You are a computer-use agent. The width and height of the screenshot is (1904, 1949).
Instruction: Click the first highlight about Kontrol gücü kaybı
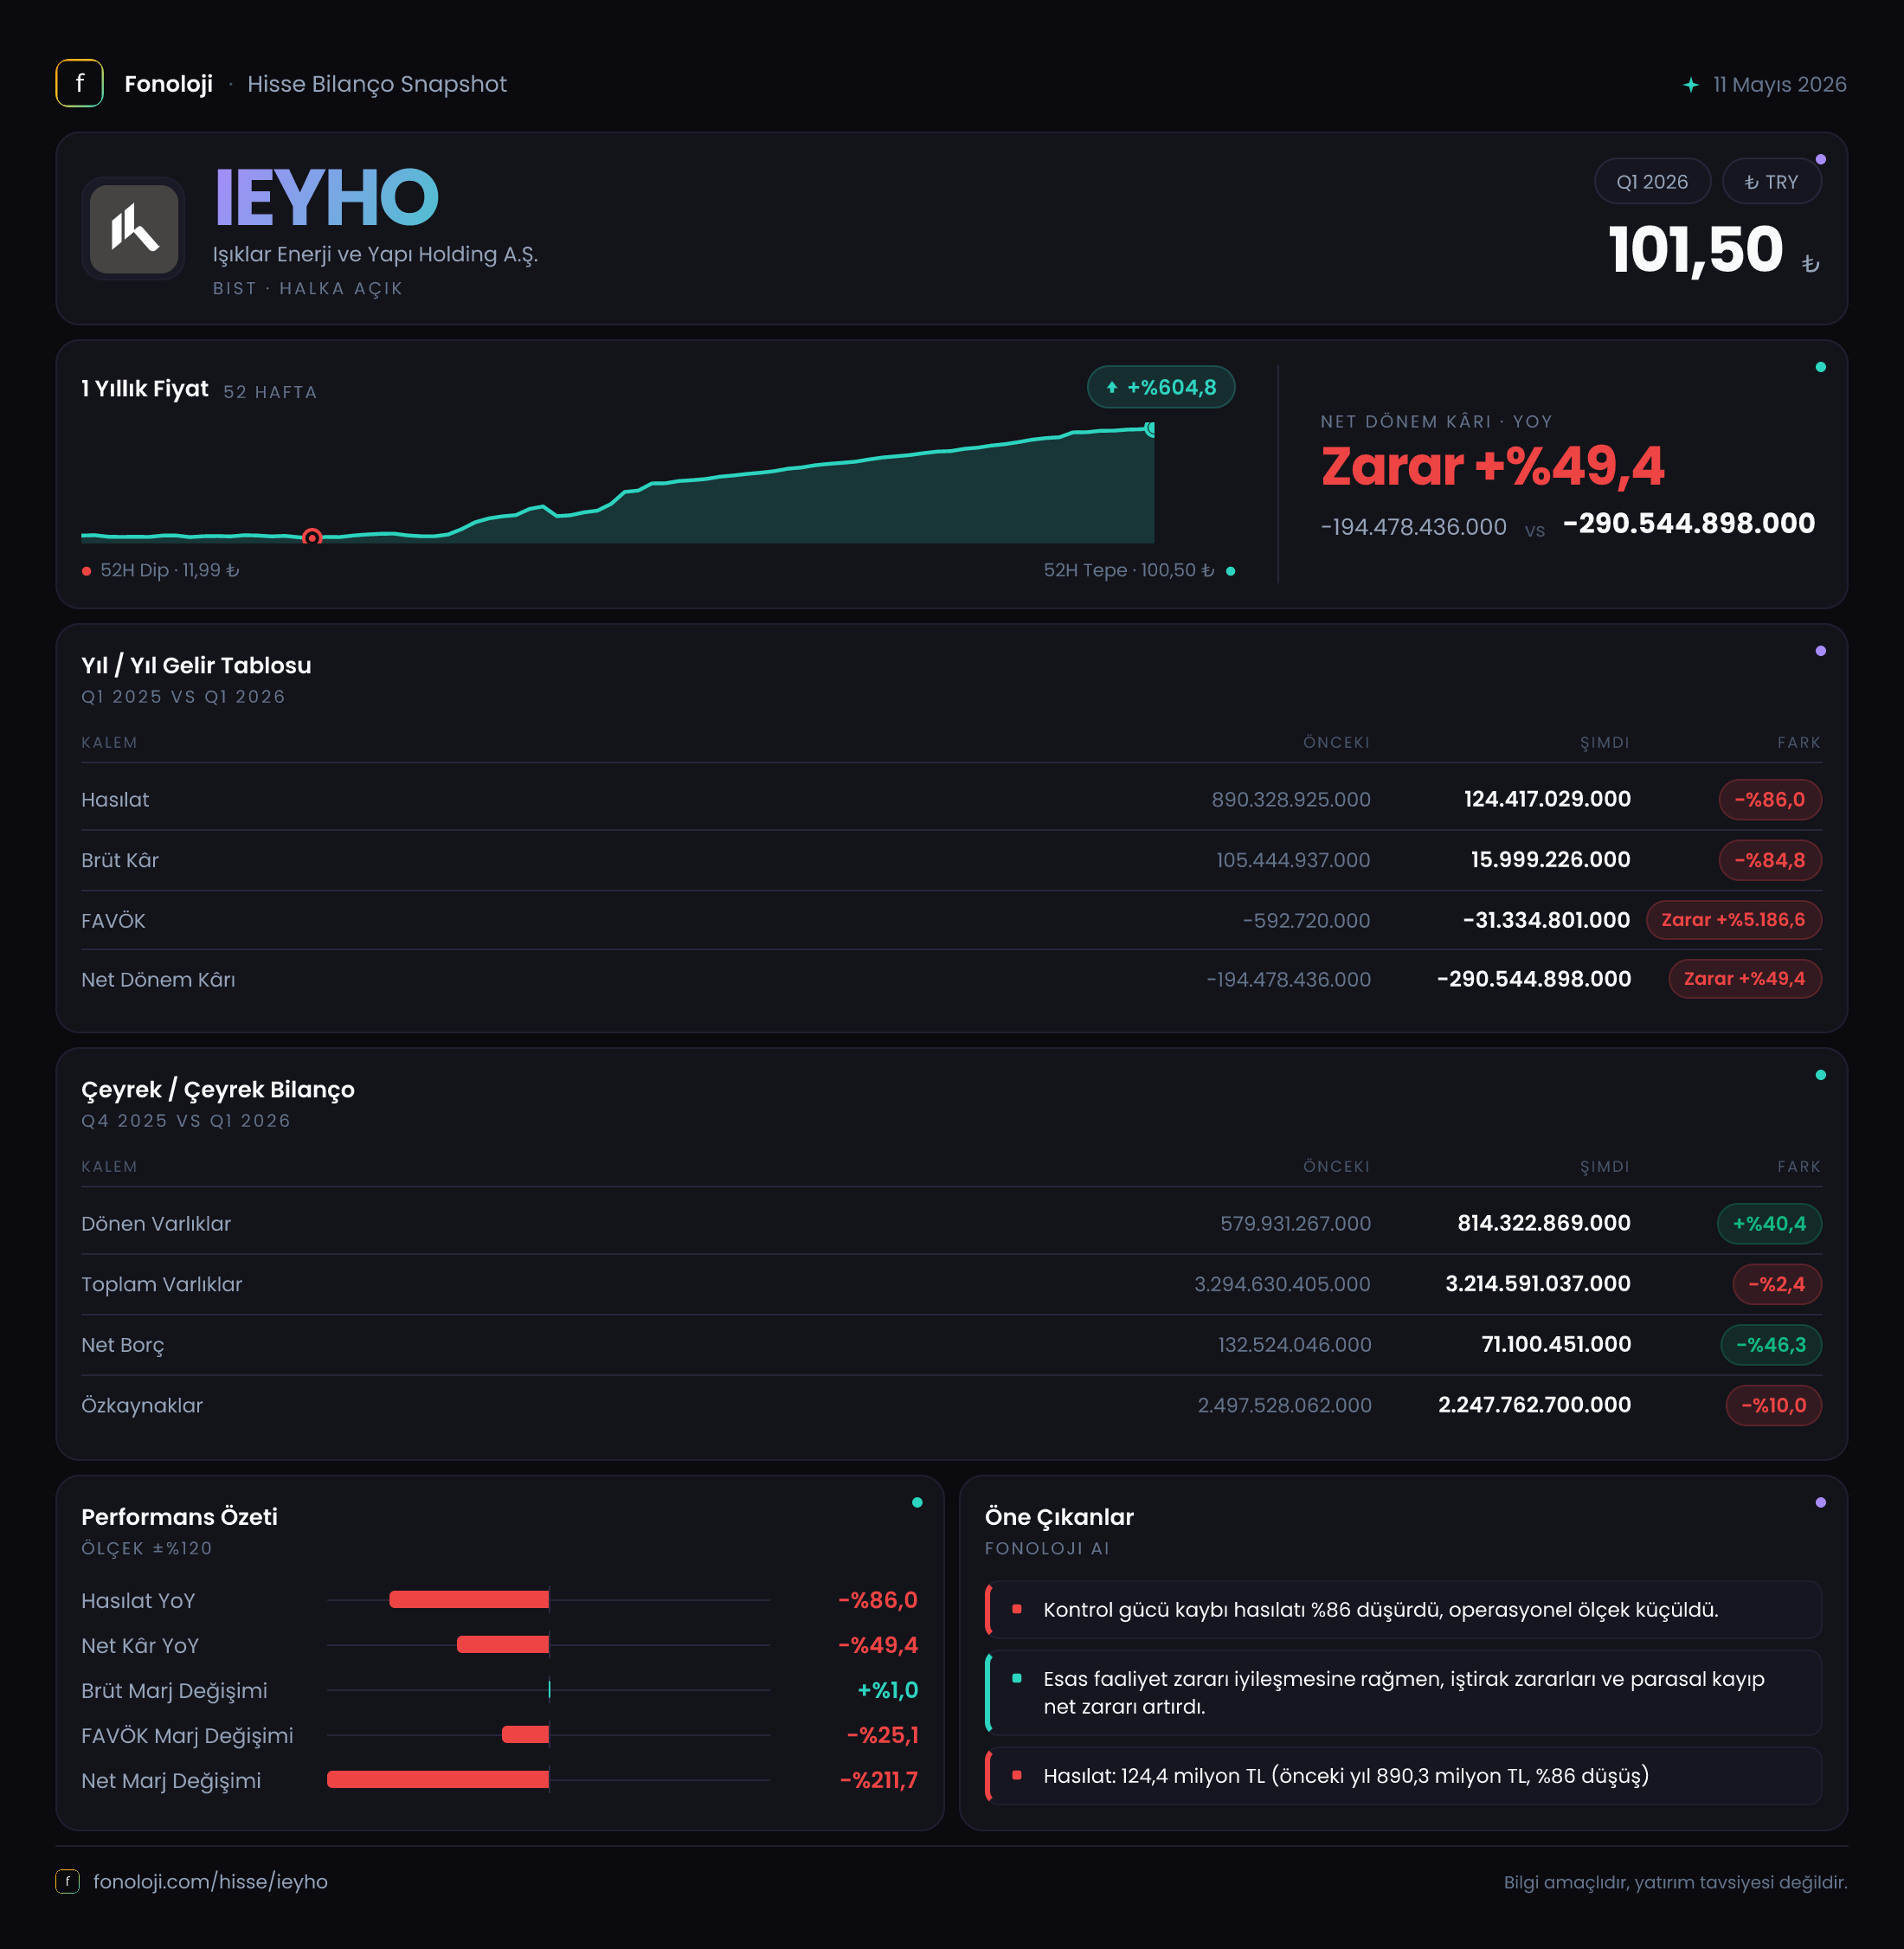1403,1609
